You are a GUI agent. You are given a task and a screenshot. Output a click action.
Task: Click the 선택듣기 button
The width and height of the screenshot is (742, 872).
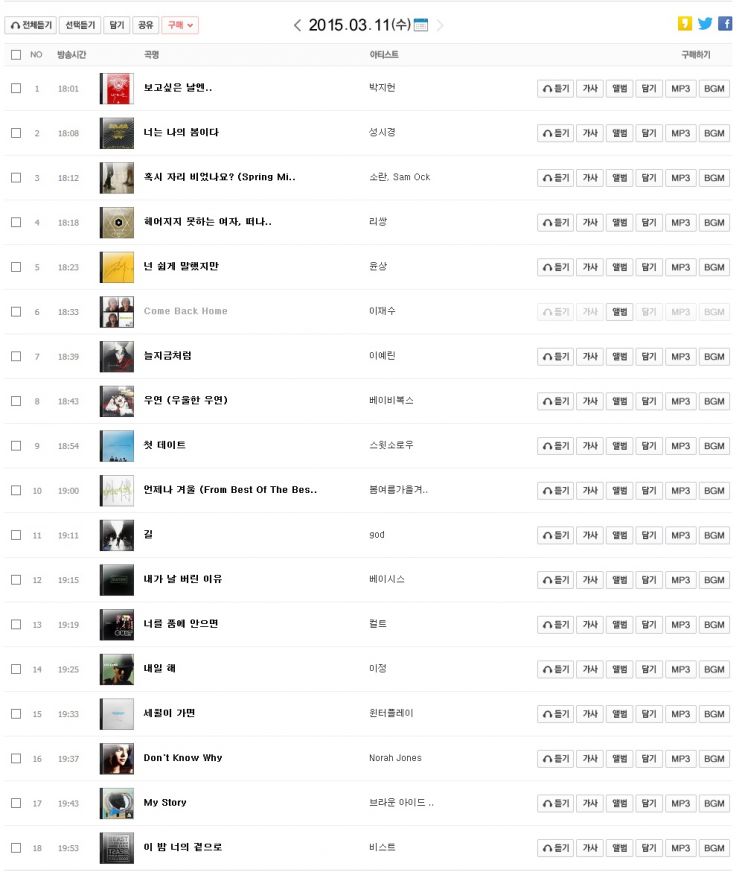coord(80,25)
